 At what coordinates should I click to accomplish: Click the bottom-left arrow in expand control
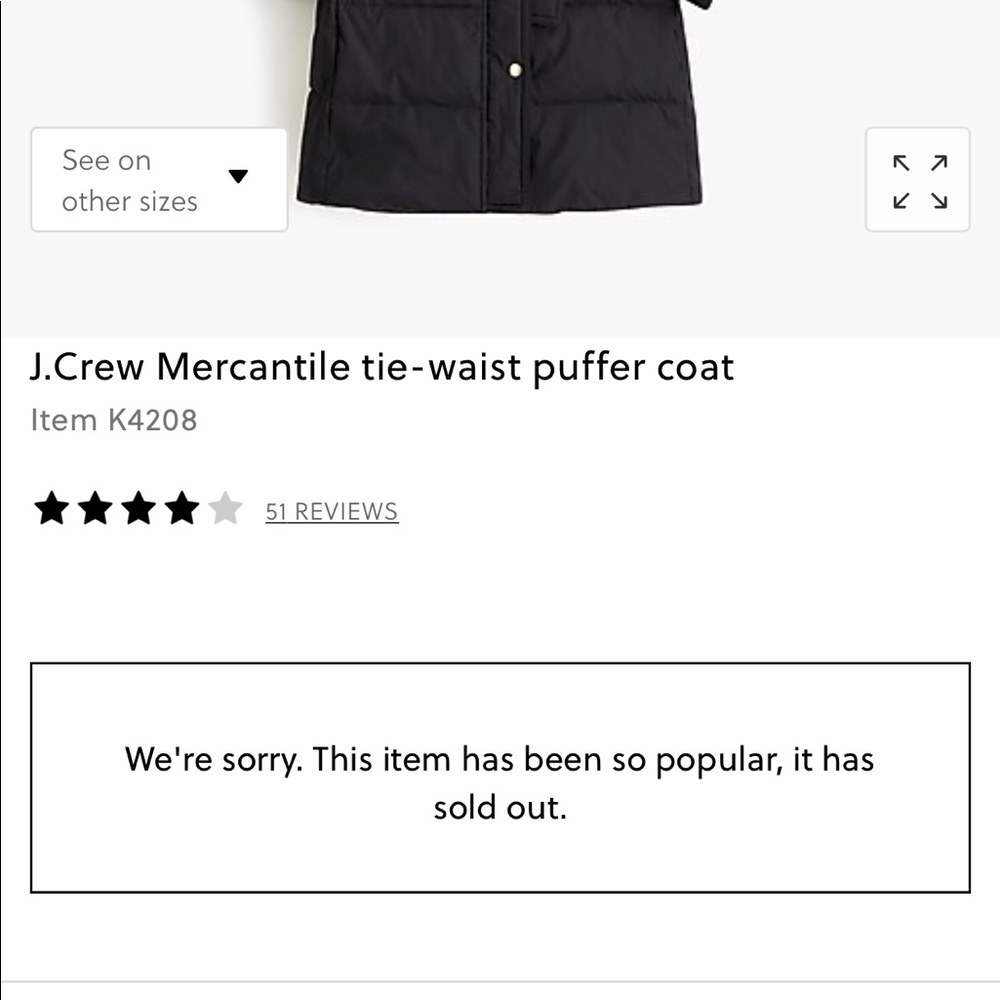(900, 200)
